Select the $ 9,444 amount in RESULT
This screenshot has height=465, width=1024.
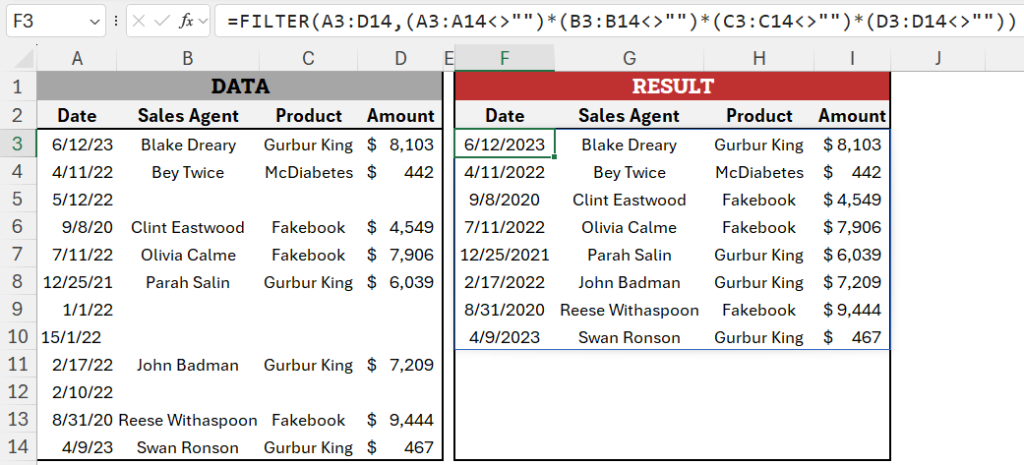(x=852, y=310)
